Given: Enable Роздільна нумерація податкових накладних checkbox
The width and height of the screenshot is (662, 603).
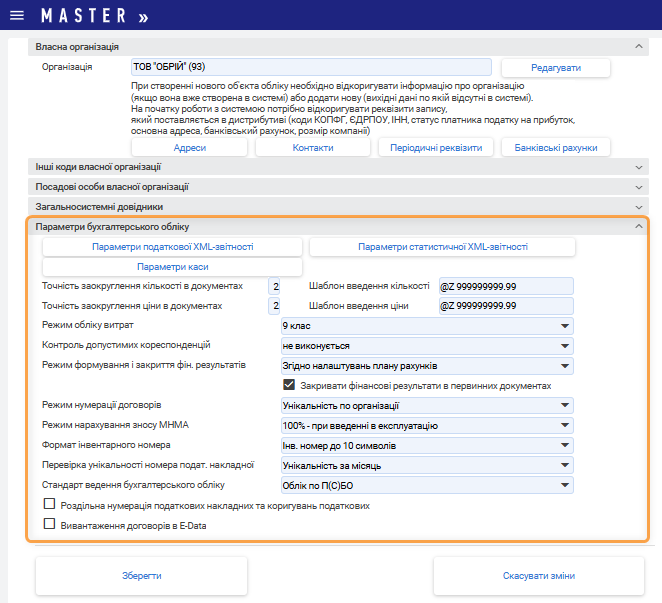Looking at the screenshot, I should coord(49,505).
